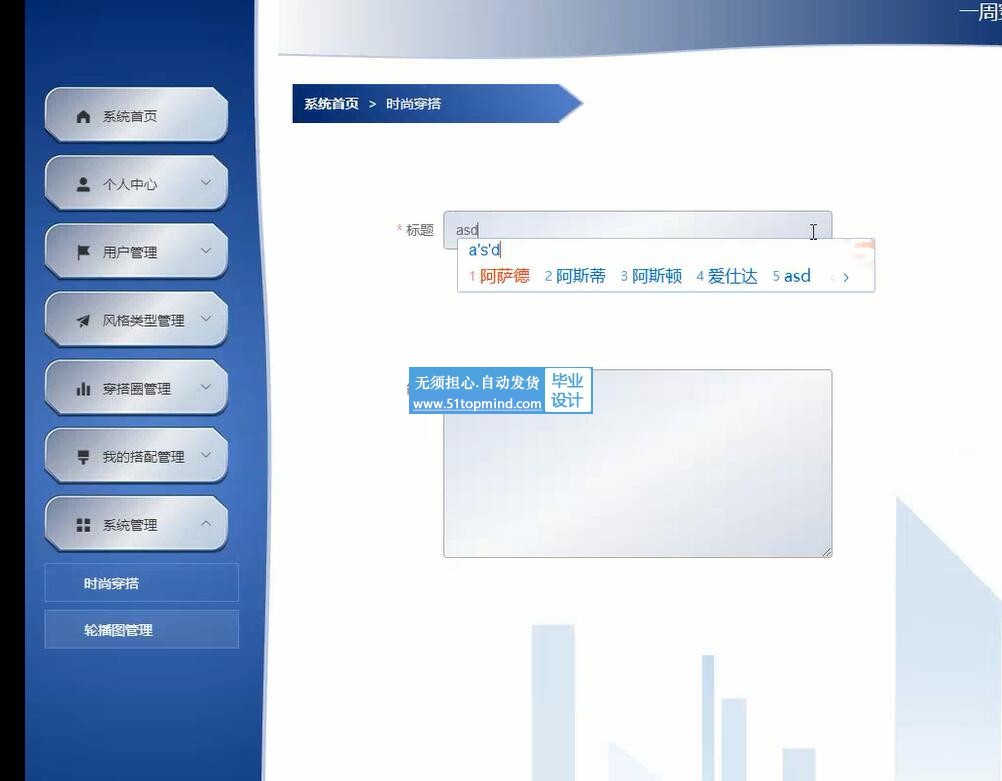
Task: Click the textarea resize grip handle
Action: tap(827, 552)
